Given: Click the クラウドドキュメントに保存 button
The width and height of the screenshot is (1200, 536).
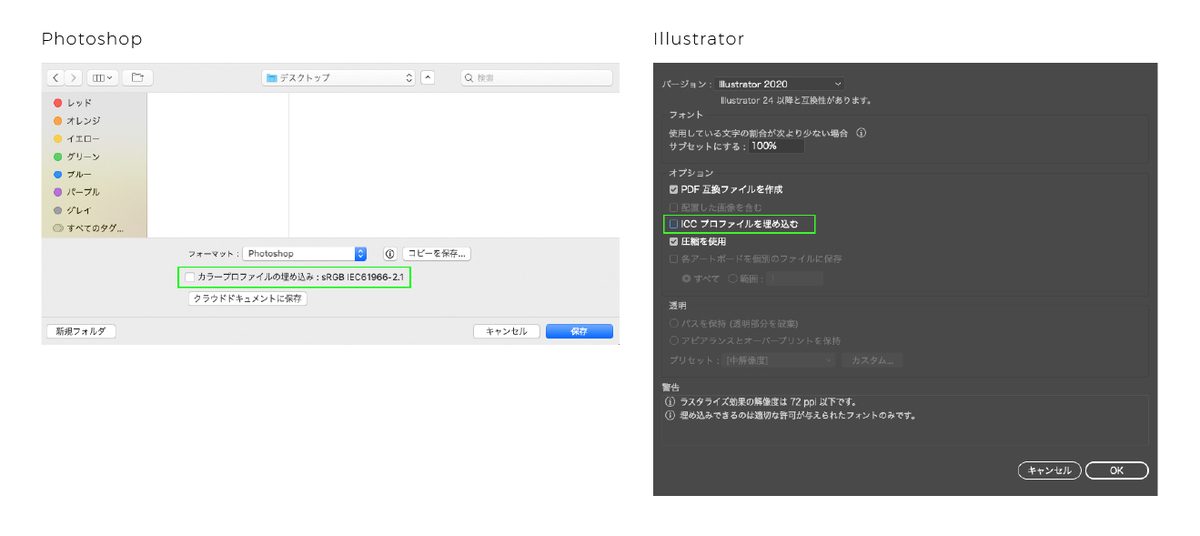Looking at the screenshot, I should point(247,298).
